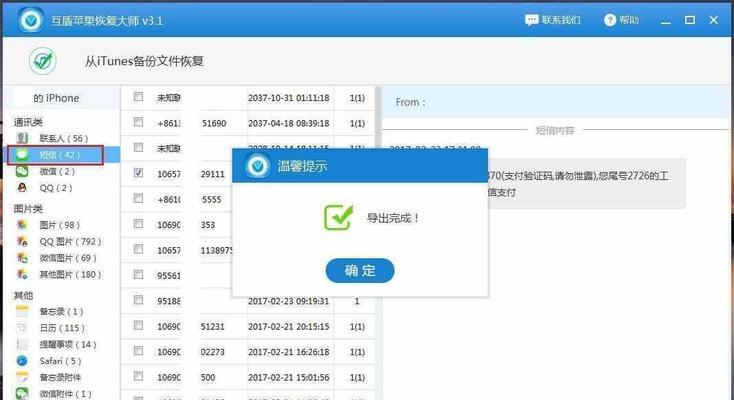The width and height of the screenshot is (734, 400).
Task: Maximize the recovery app window
Action: 690,20
